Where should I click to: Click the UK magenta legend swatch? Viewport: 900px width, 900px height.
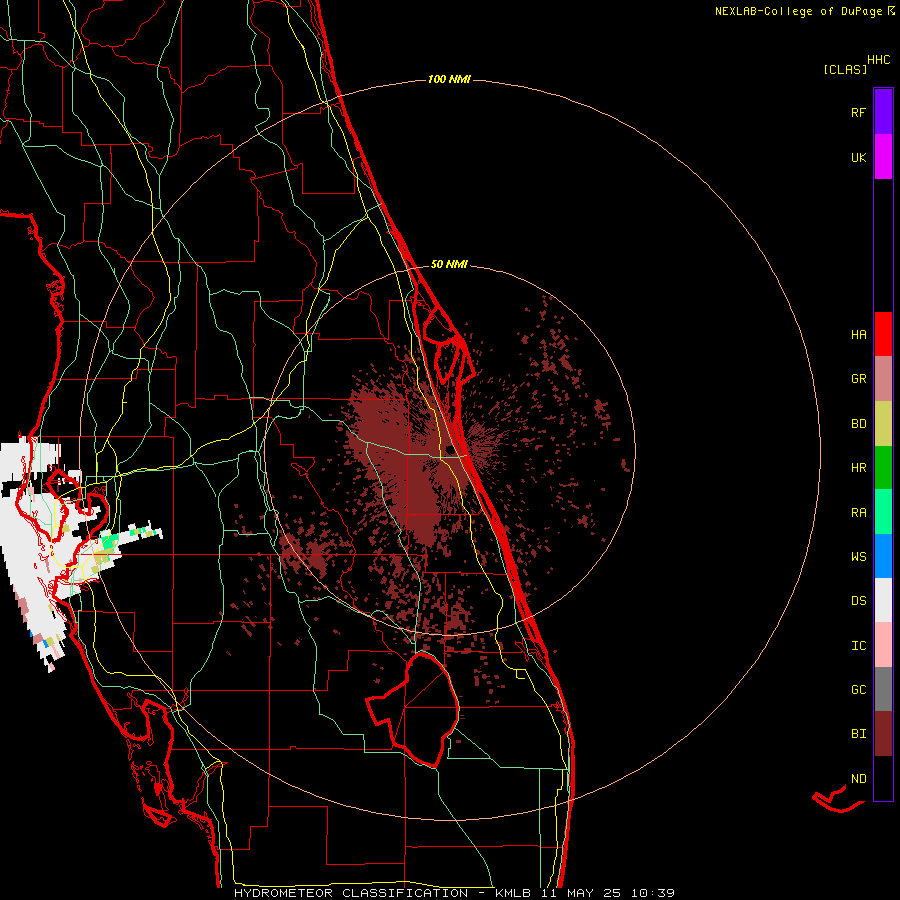pos(883,157)
